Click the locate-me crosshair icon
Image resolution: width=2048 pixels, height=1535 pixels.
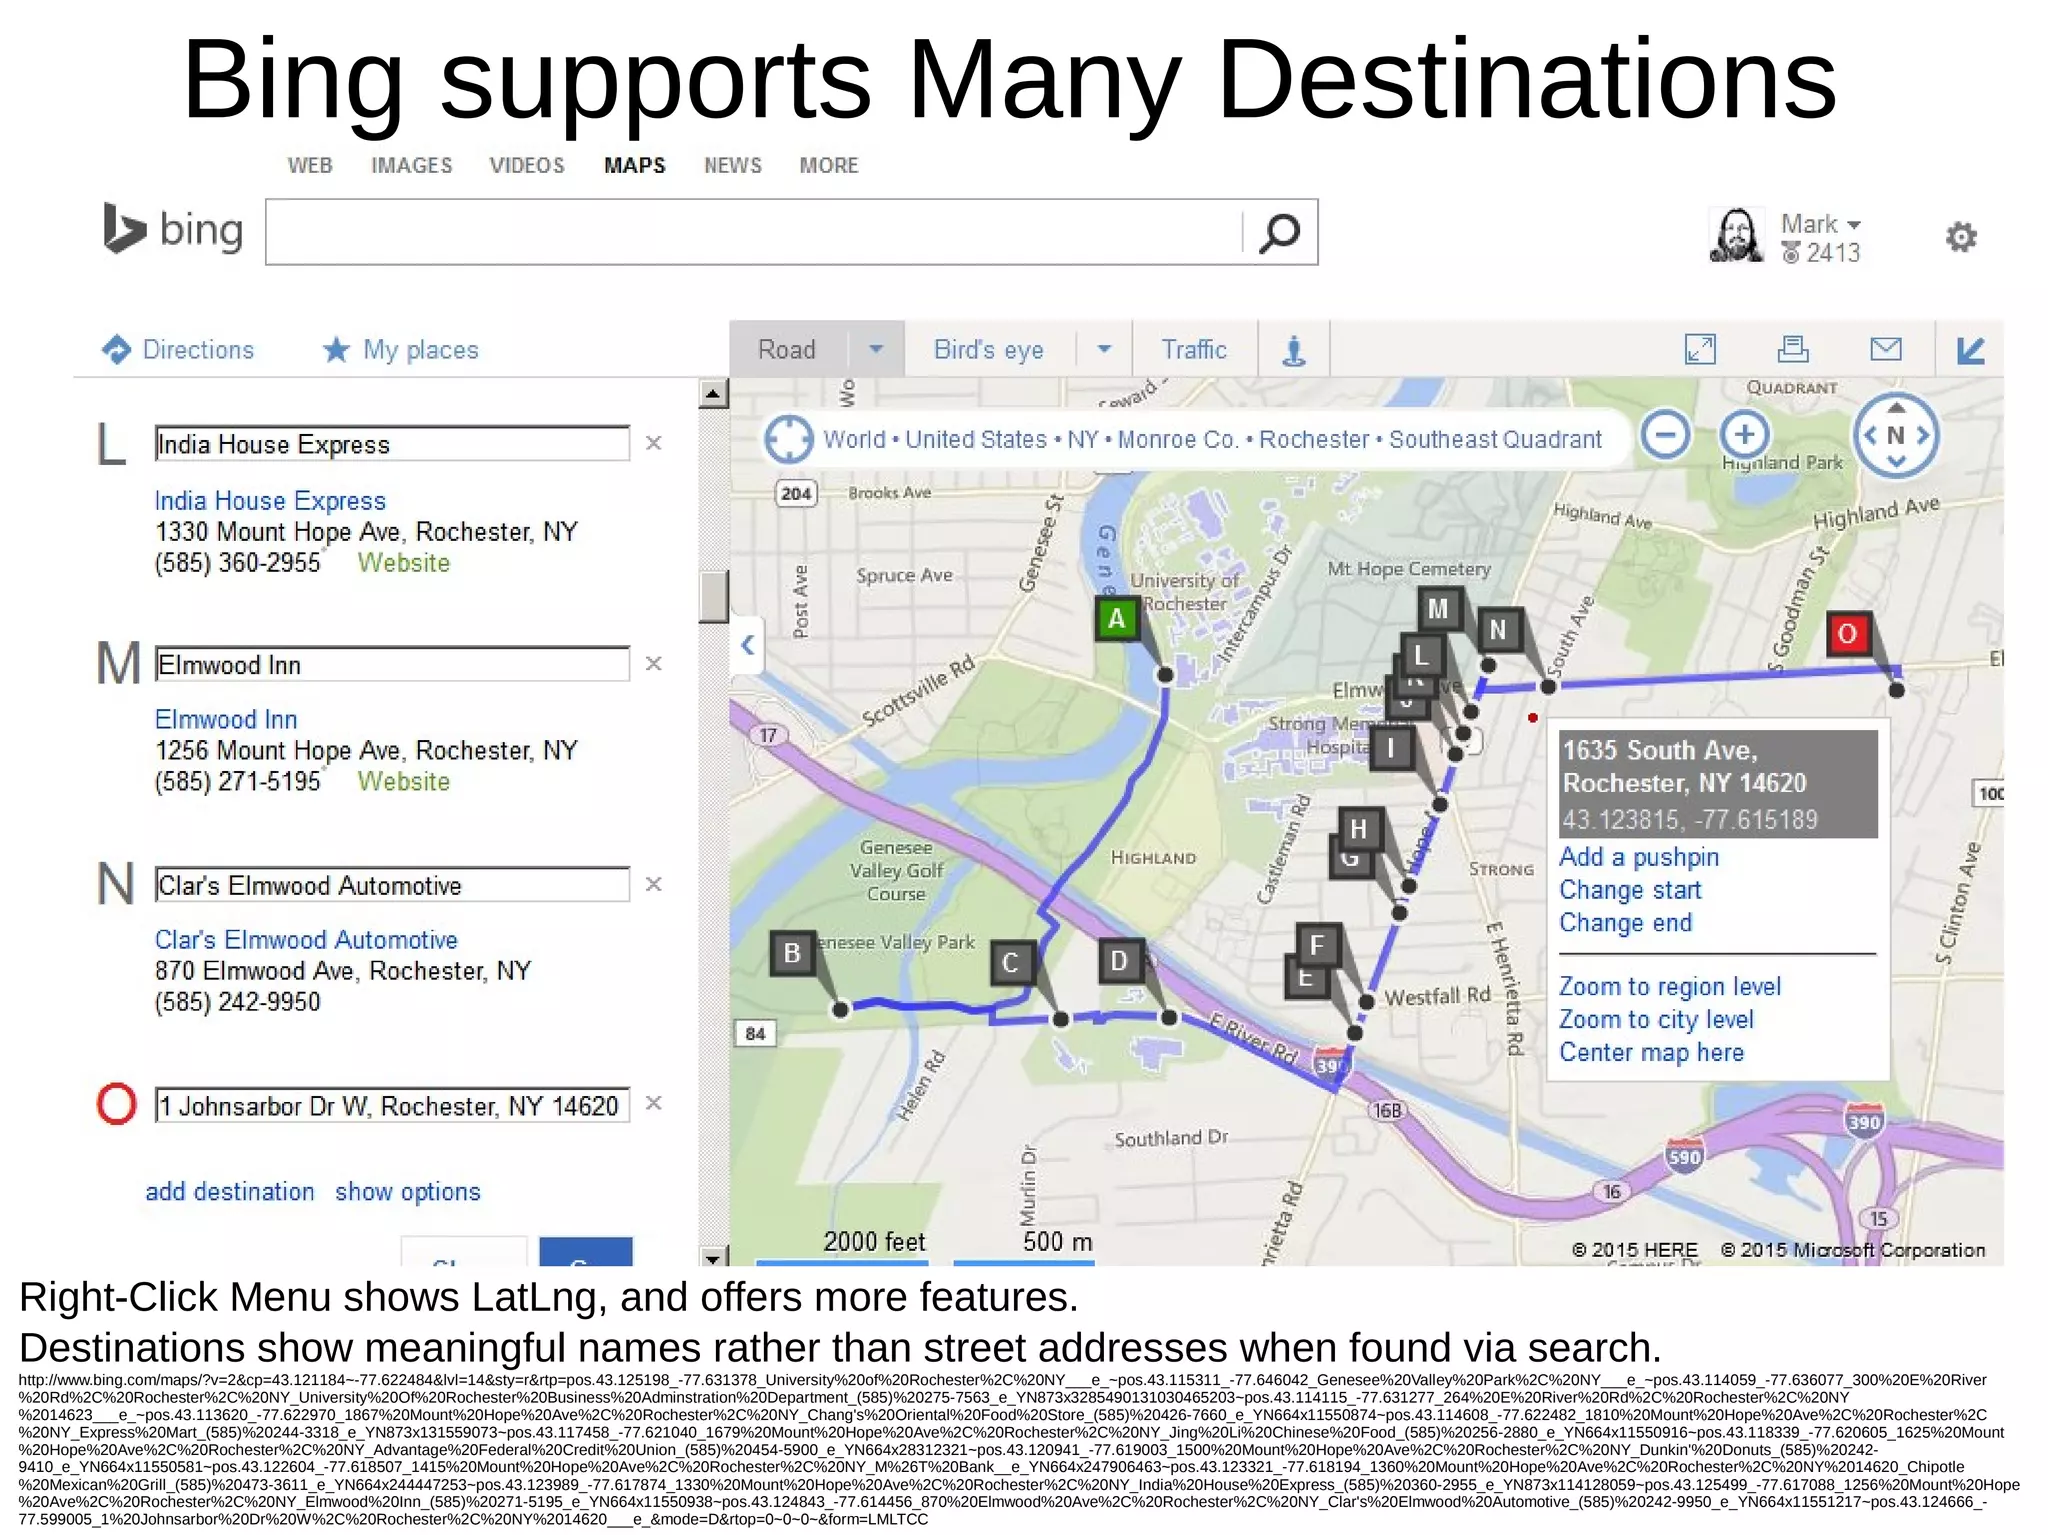[789, 438]
